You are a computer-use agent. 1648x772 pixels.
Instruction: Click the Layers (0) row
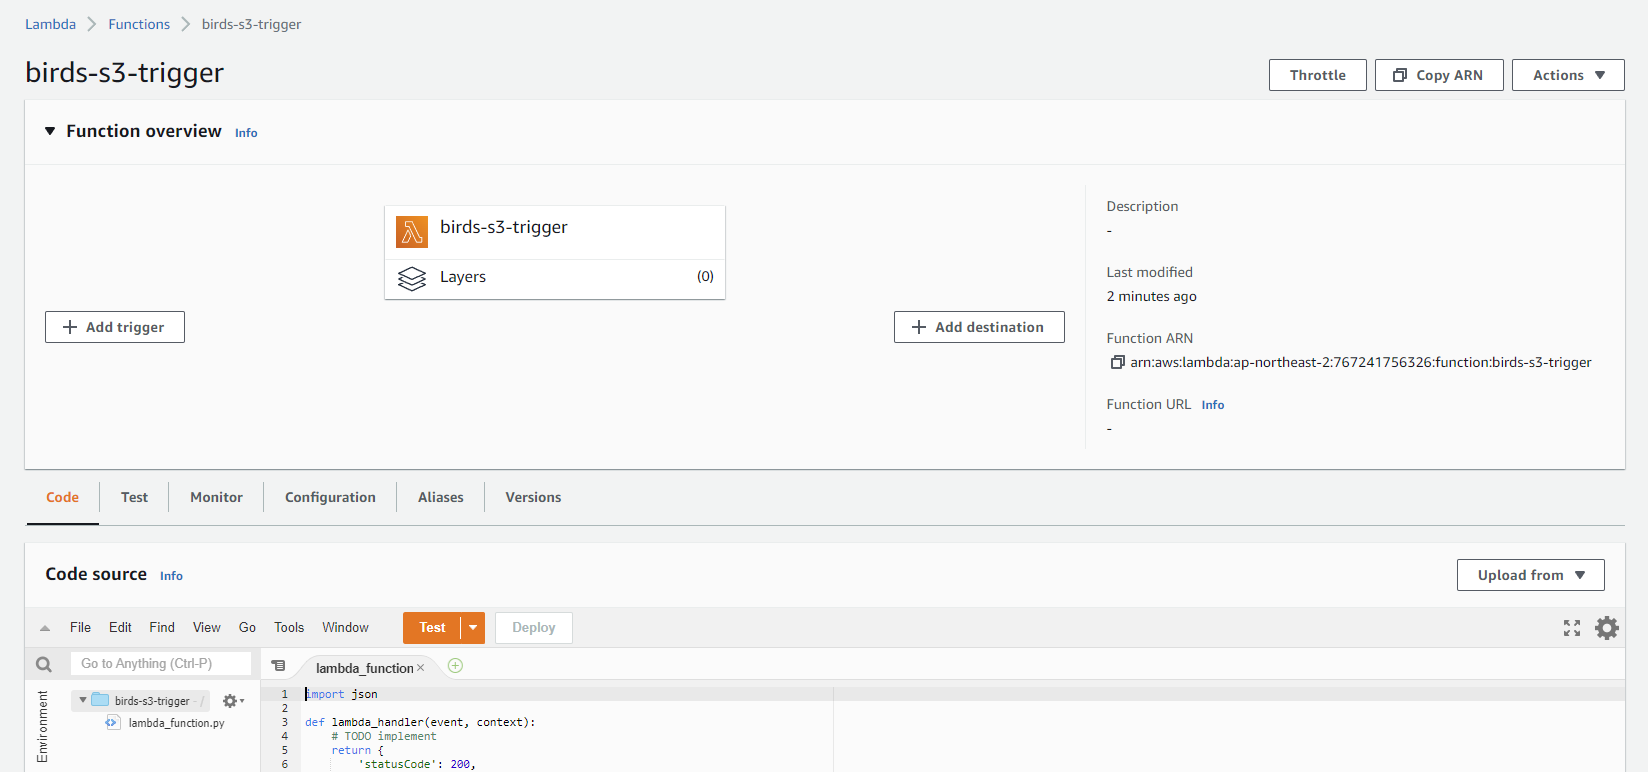pos(555,278)
